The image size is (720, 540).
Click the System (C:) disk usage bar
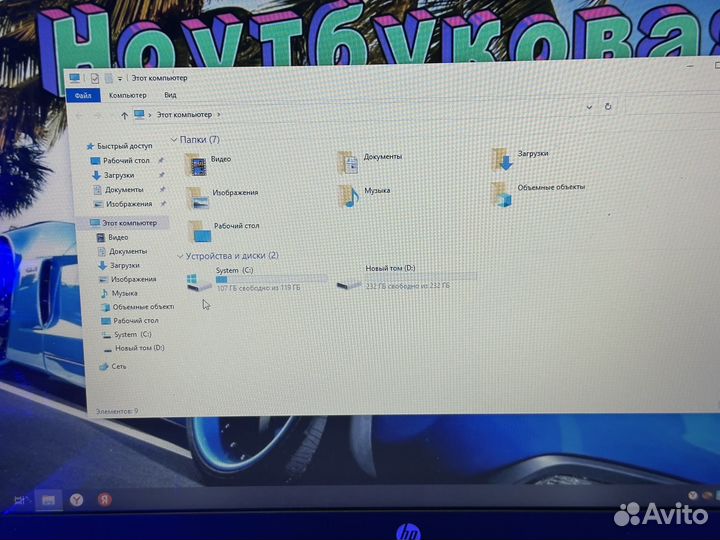click(x=271, y=279)
